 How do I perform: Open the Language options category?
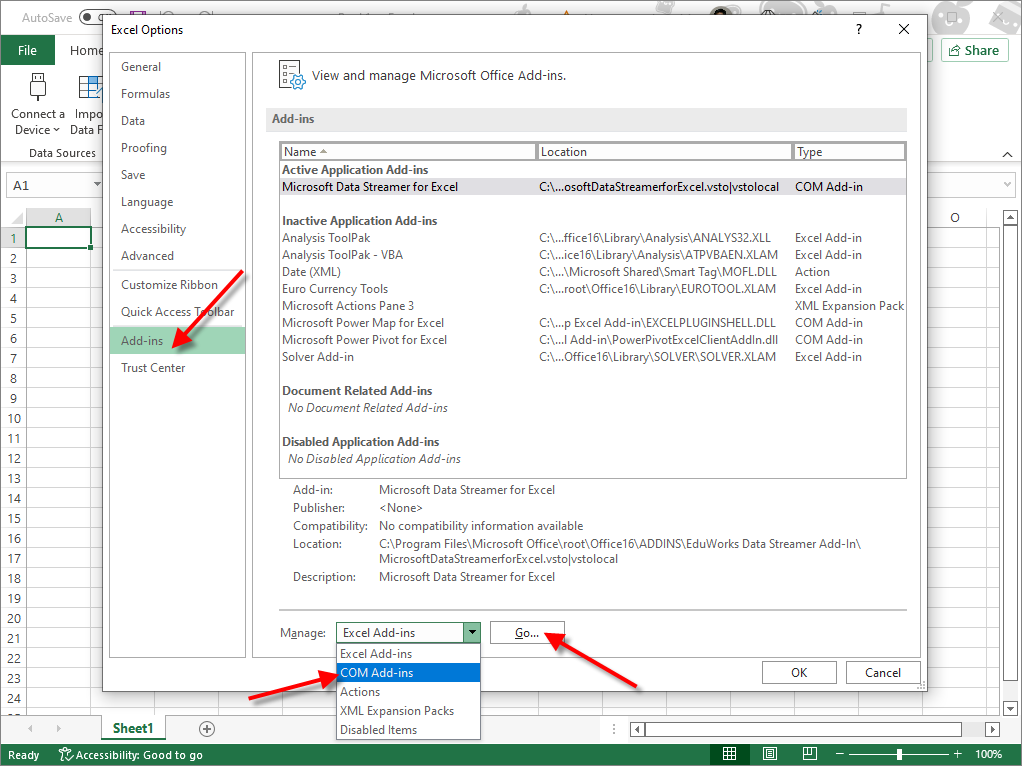coord(177,202)
